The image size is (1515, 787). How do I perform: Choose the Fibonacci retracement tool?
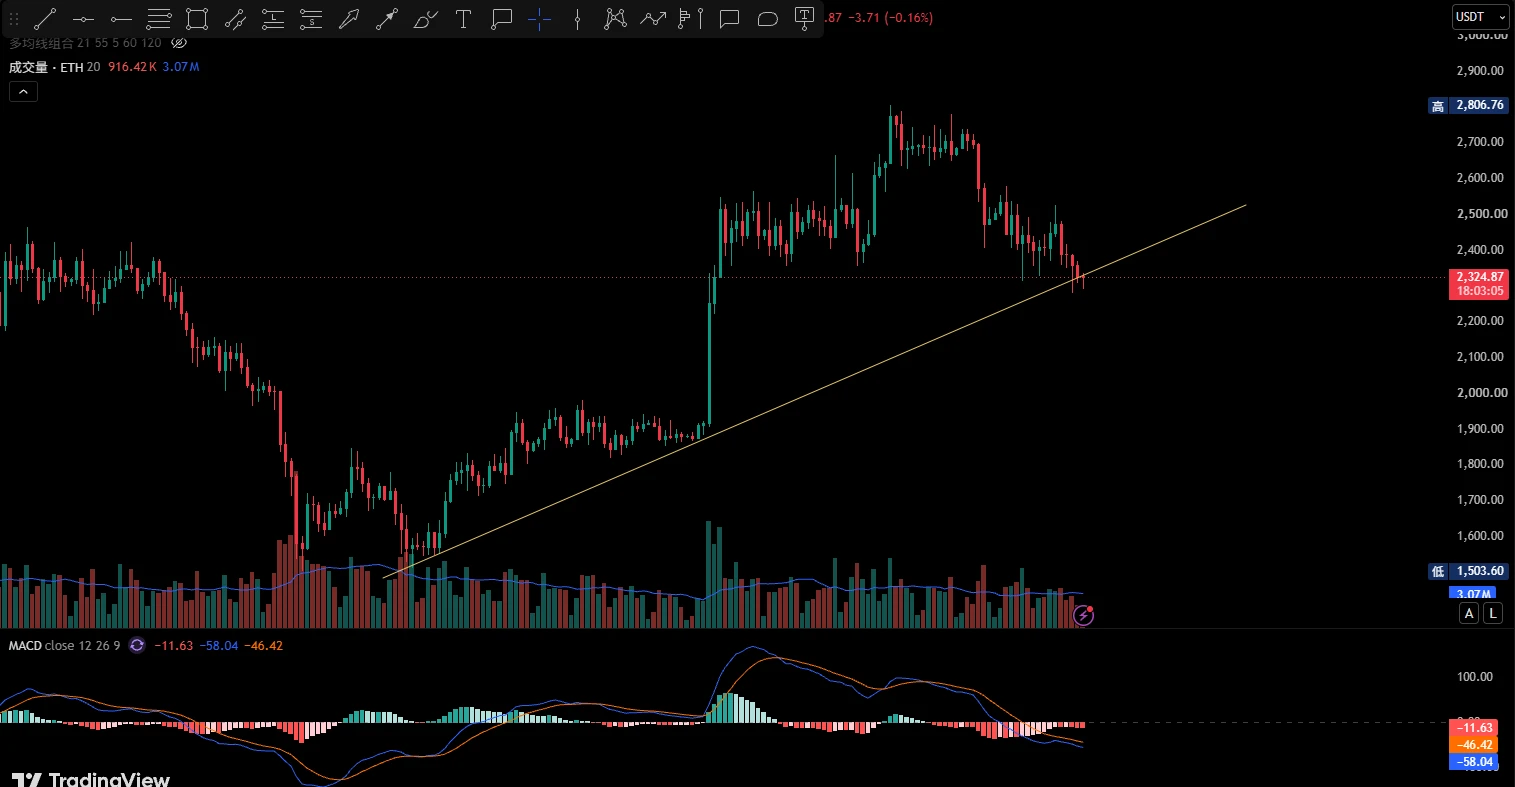point(159,18)
